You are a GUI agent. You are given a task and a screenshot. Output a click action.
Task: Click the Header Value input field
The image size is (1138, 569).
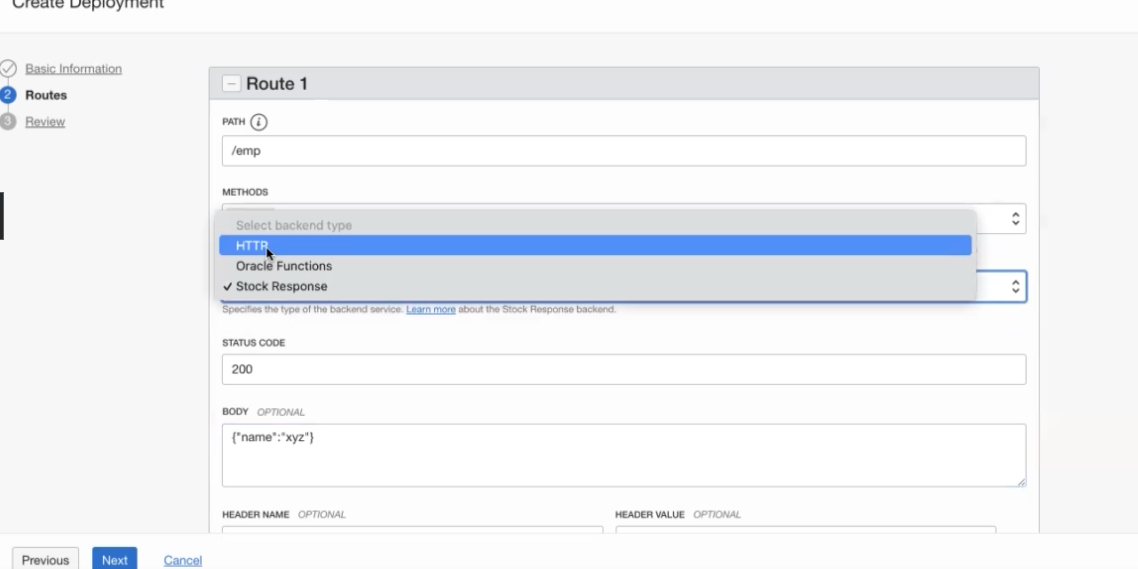click(x=805, y=532)
